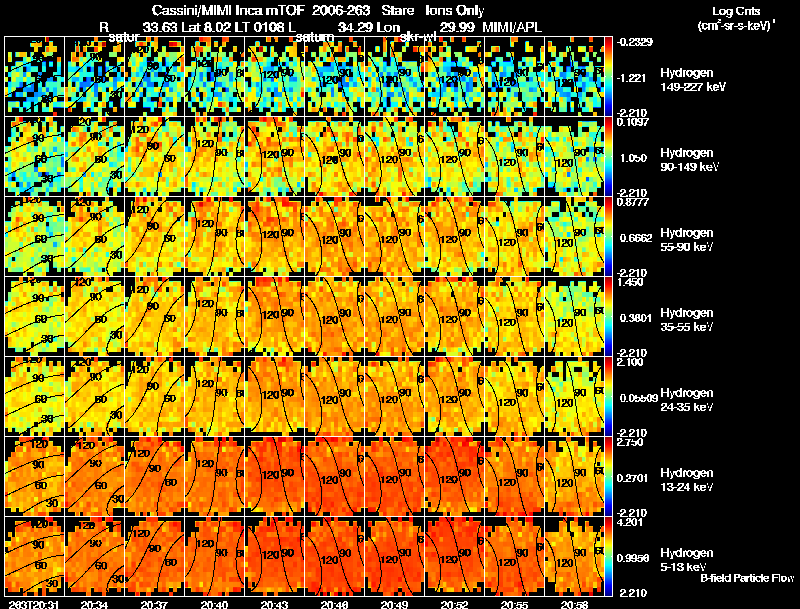The width and height of the screenshot is (800, 609).
Task: Click the 1.450 colorbar value
Action: pyautogui.click(x=631, y=282)
